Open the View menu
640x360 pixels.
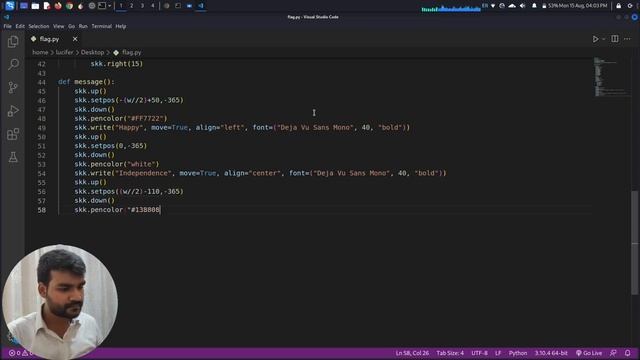pyautogui.click(x=58, y=26)
